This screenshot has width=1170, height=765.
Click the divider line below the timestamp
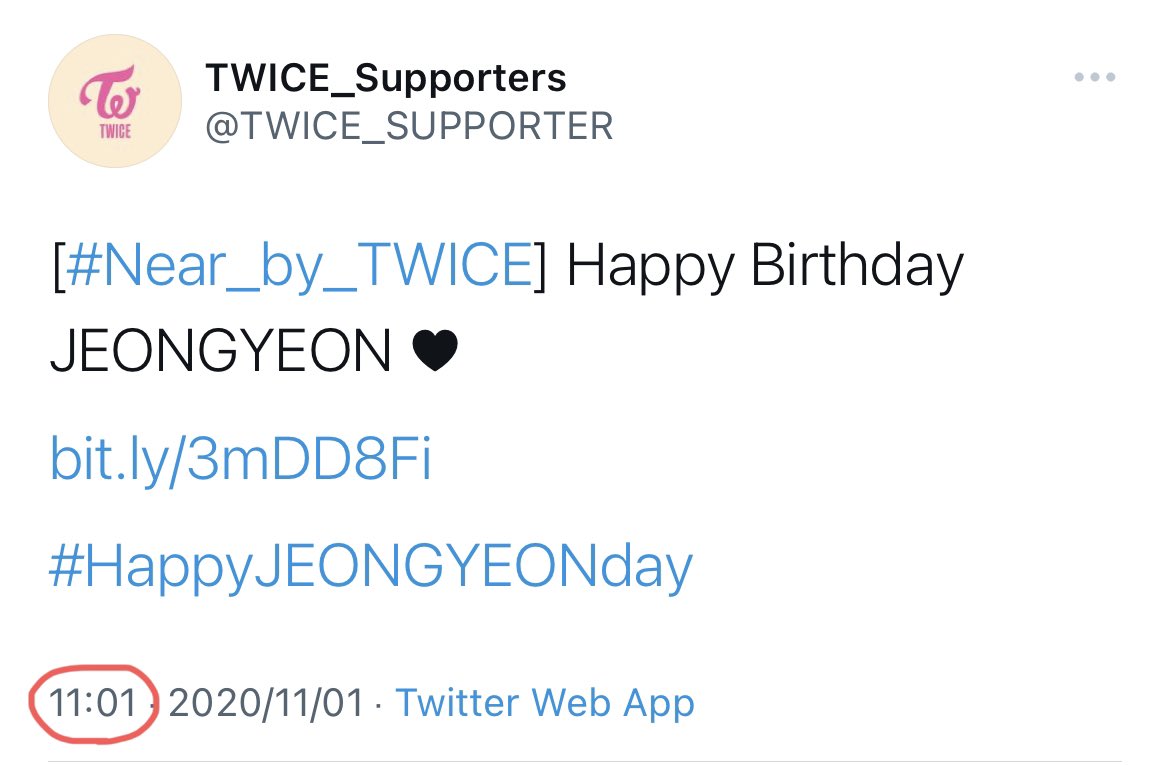coord(584,762)
